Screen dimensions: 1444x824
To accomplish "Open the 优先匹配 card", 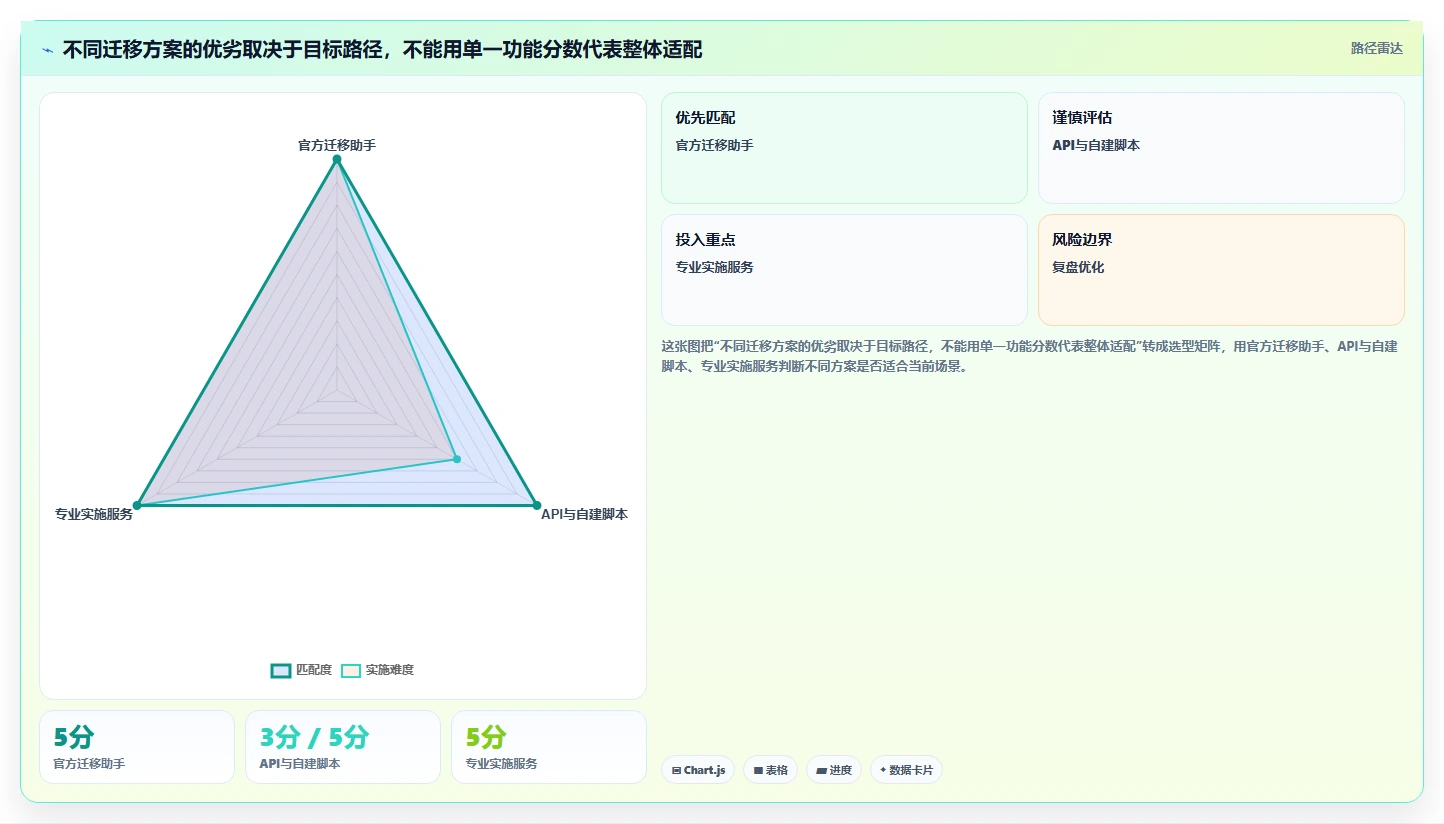I will click(844, 148).
